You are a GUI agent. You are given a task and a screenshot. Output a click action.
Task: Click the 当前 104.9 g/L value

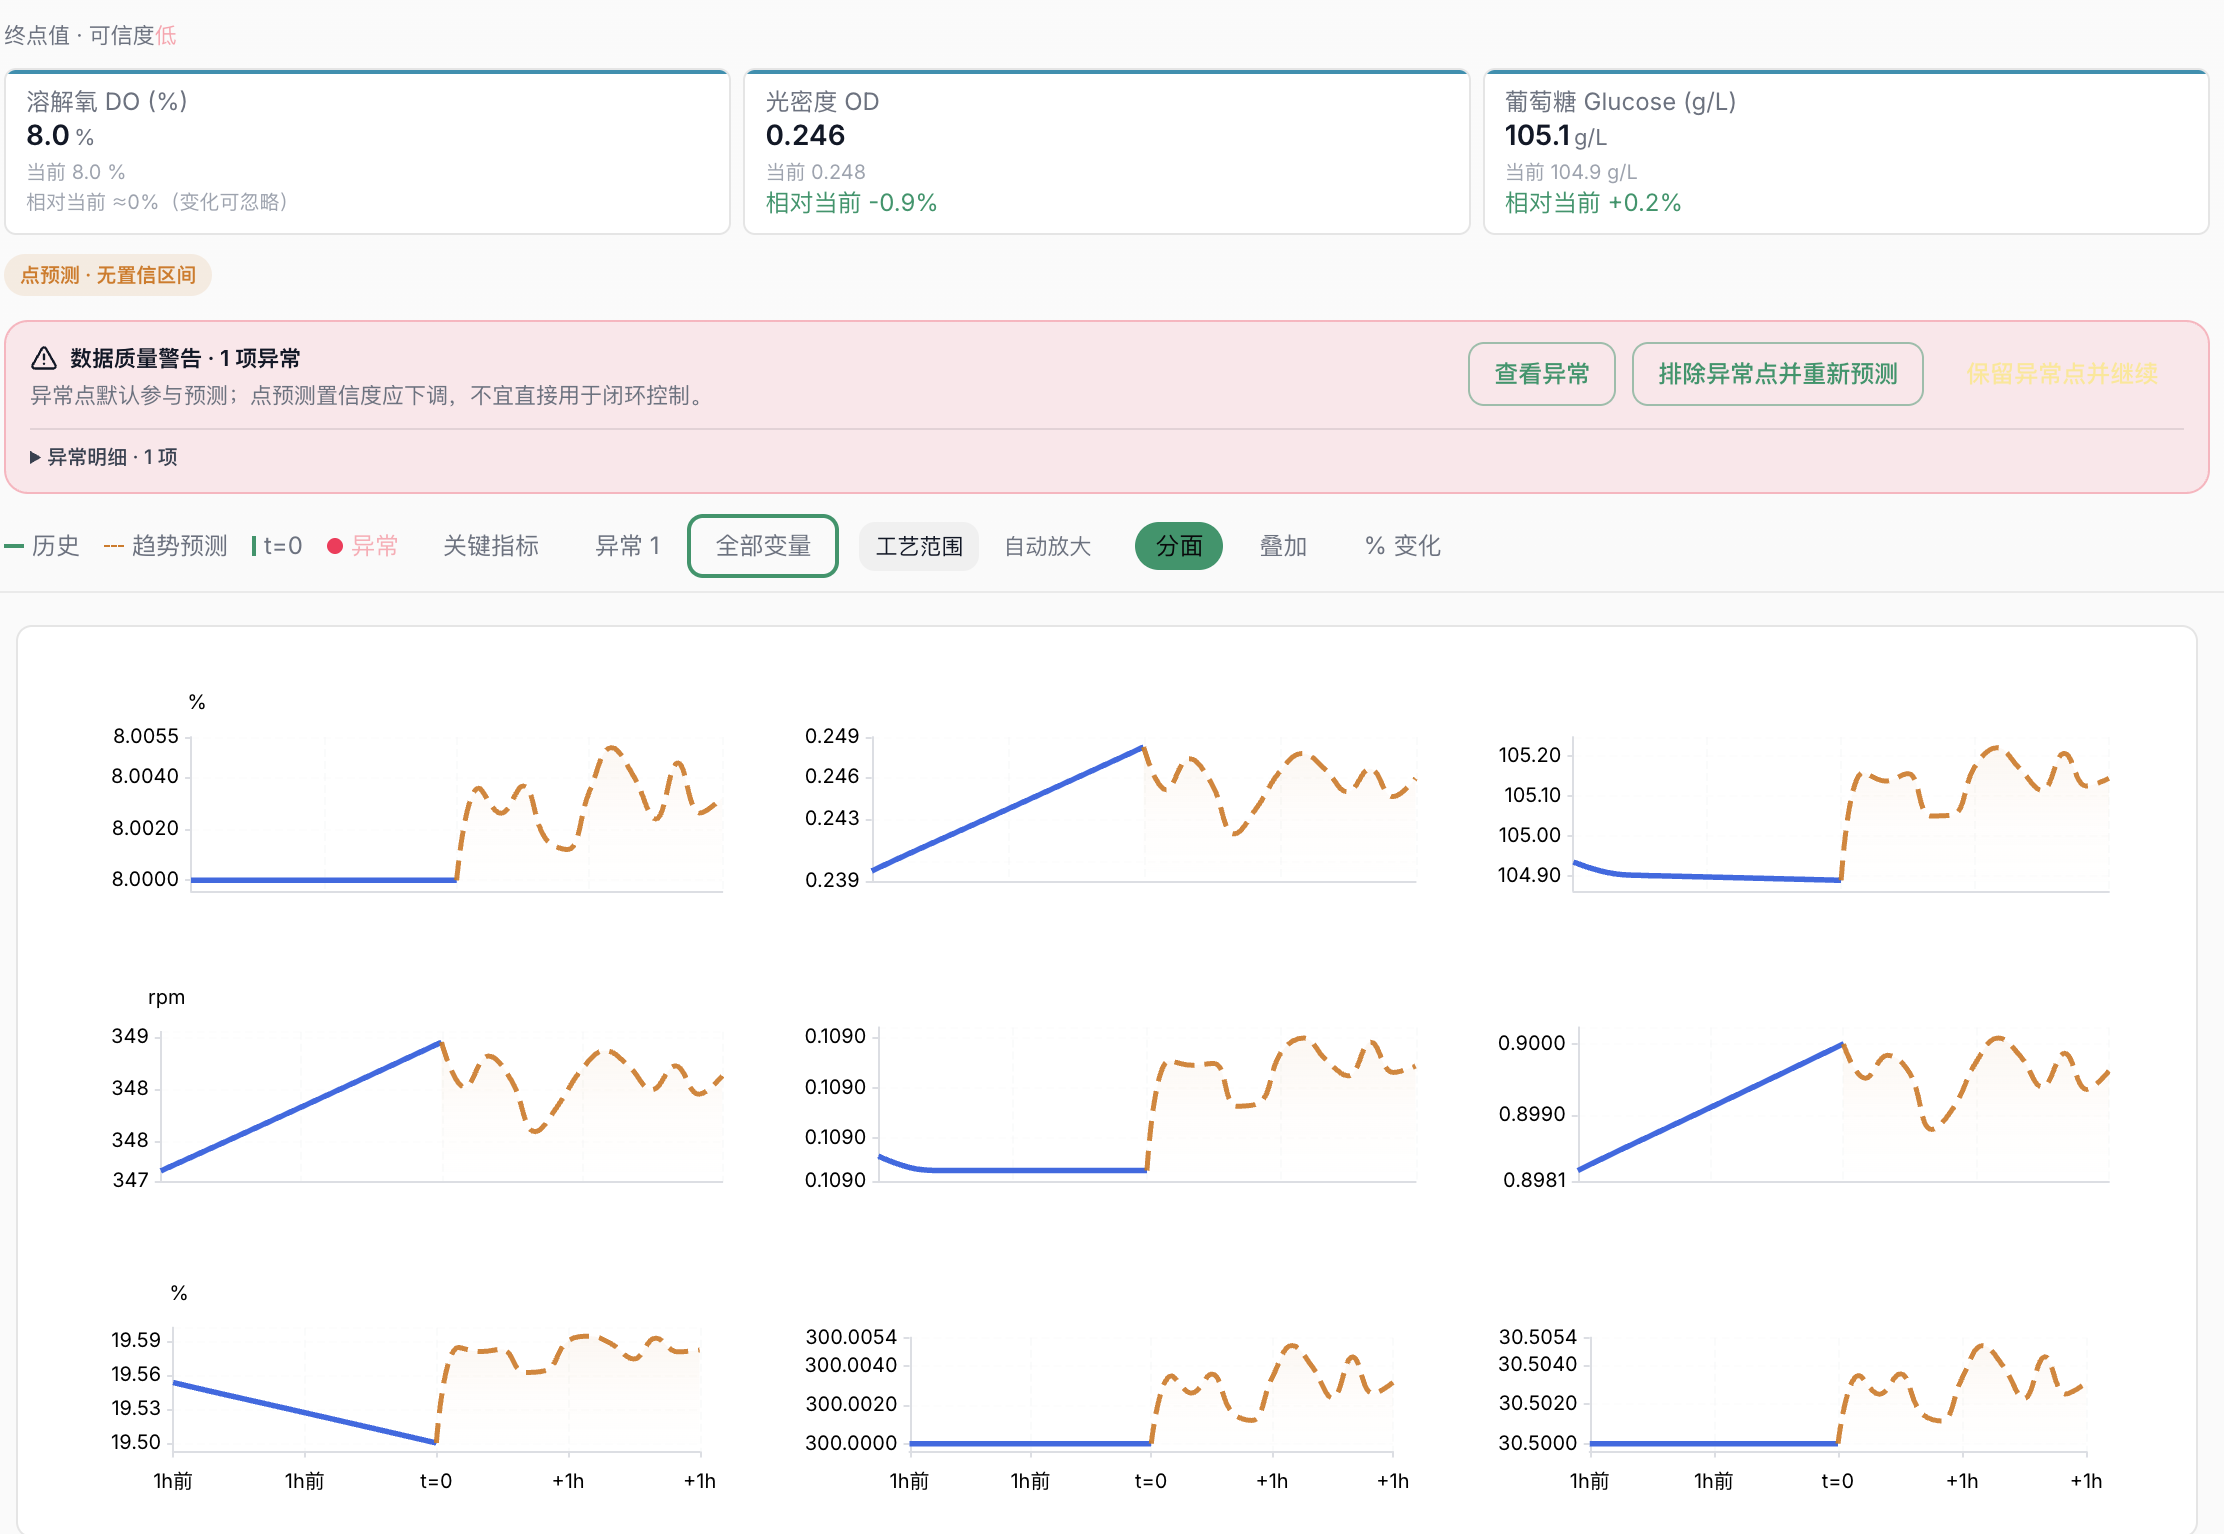click(1570, 172)
